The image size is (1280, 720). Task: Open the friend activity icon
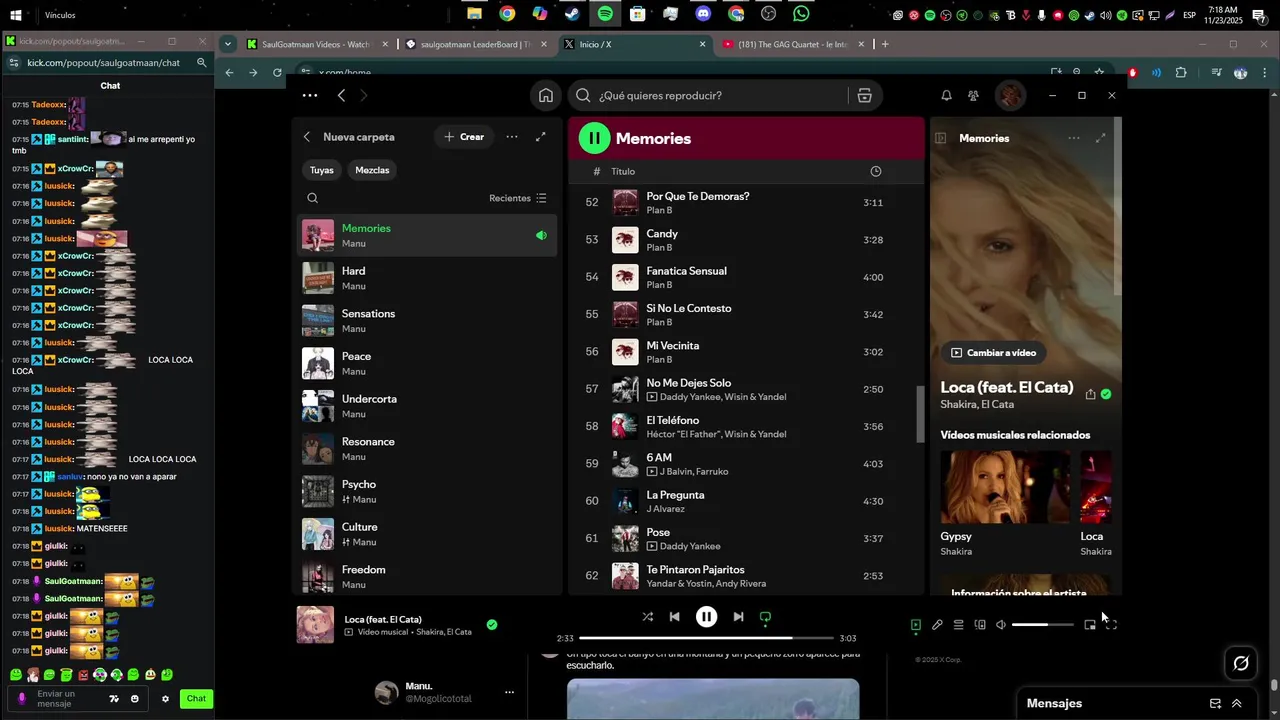click(x=973, y=96)
